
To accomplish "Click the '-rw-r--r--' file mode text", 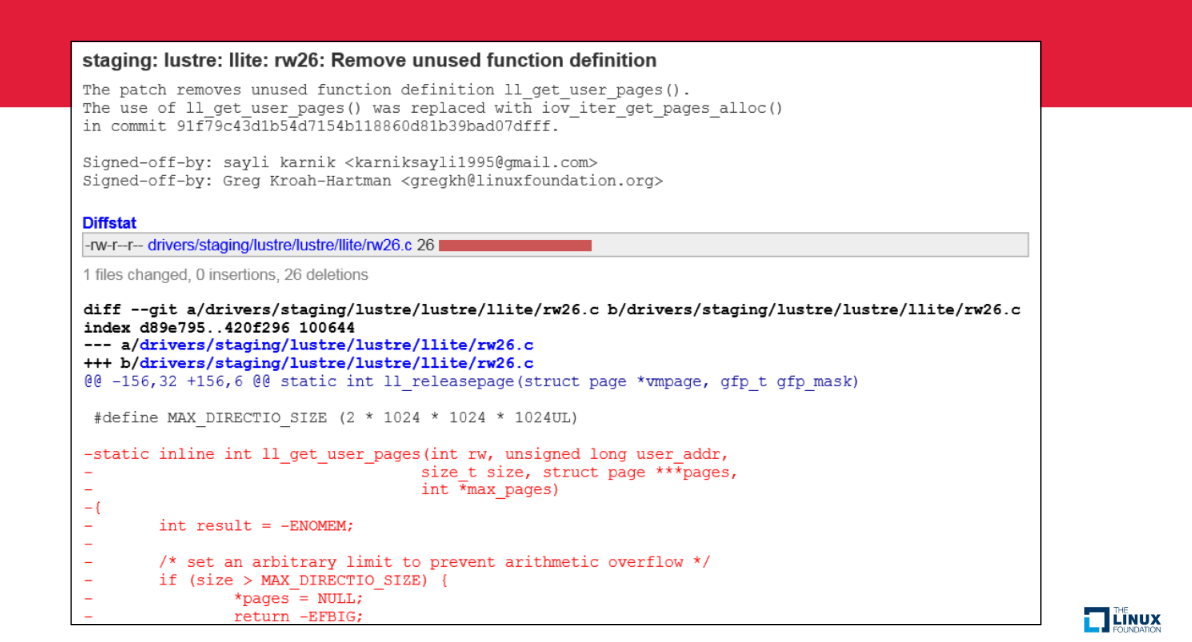I will coord(113,245).
